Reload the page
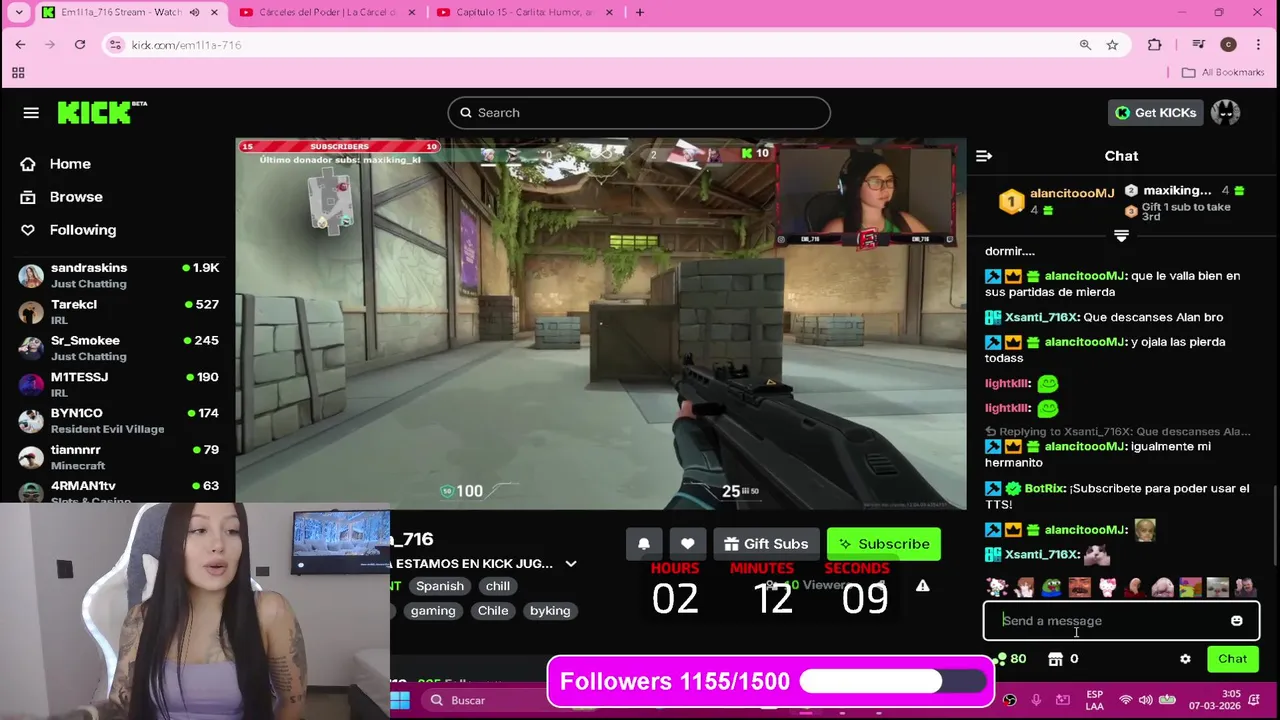 coord(80,45)
